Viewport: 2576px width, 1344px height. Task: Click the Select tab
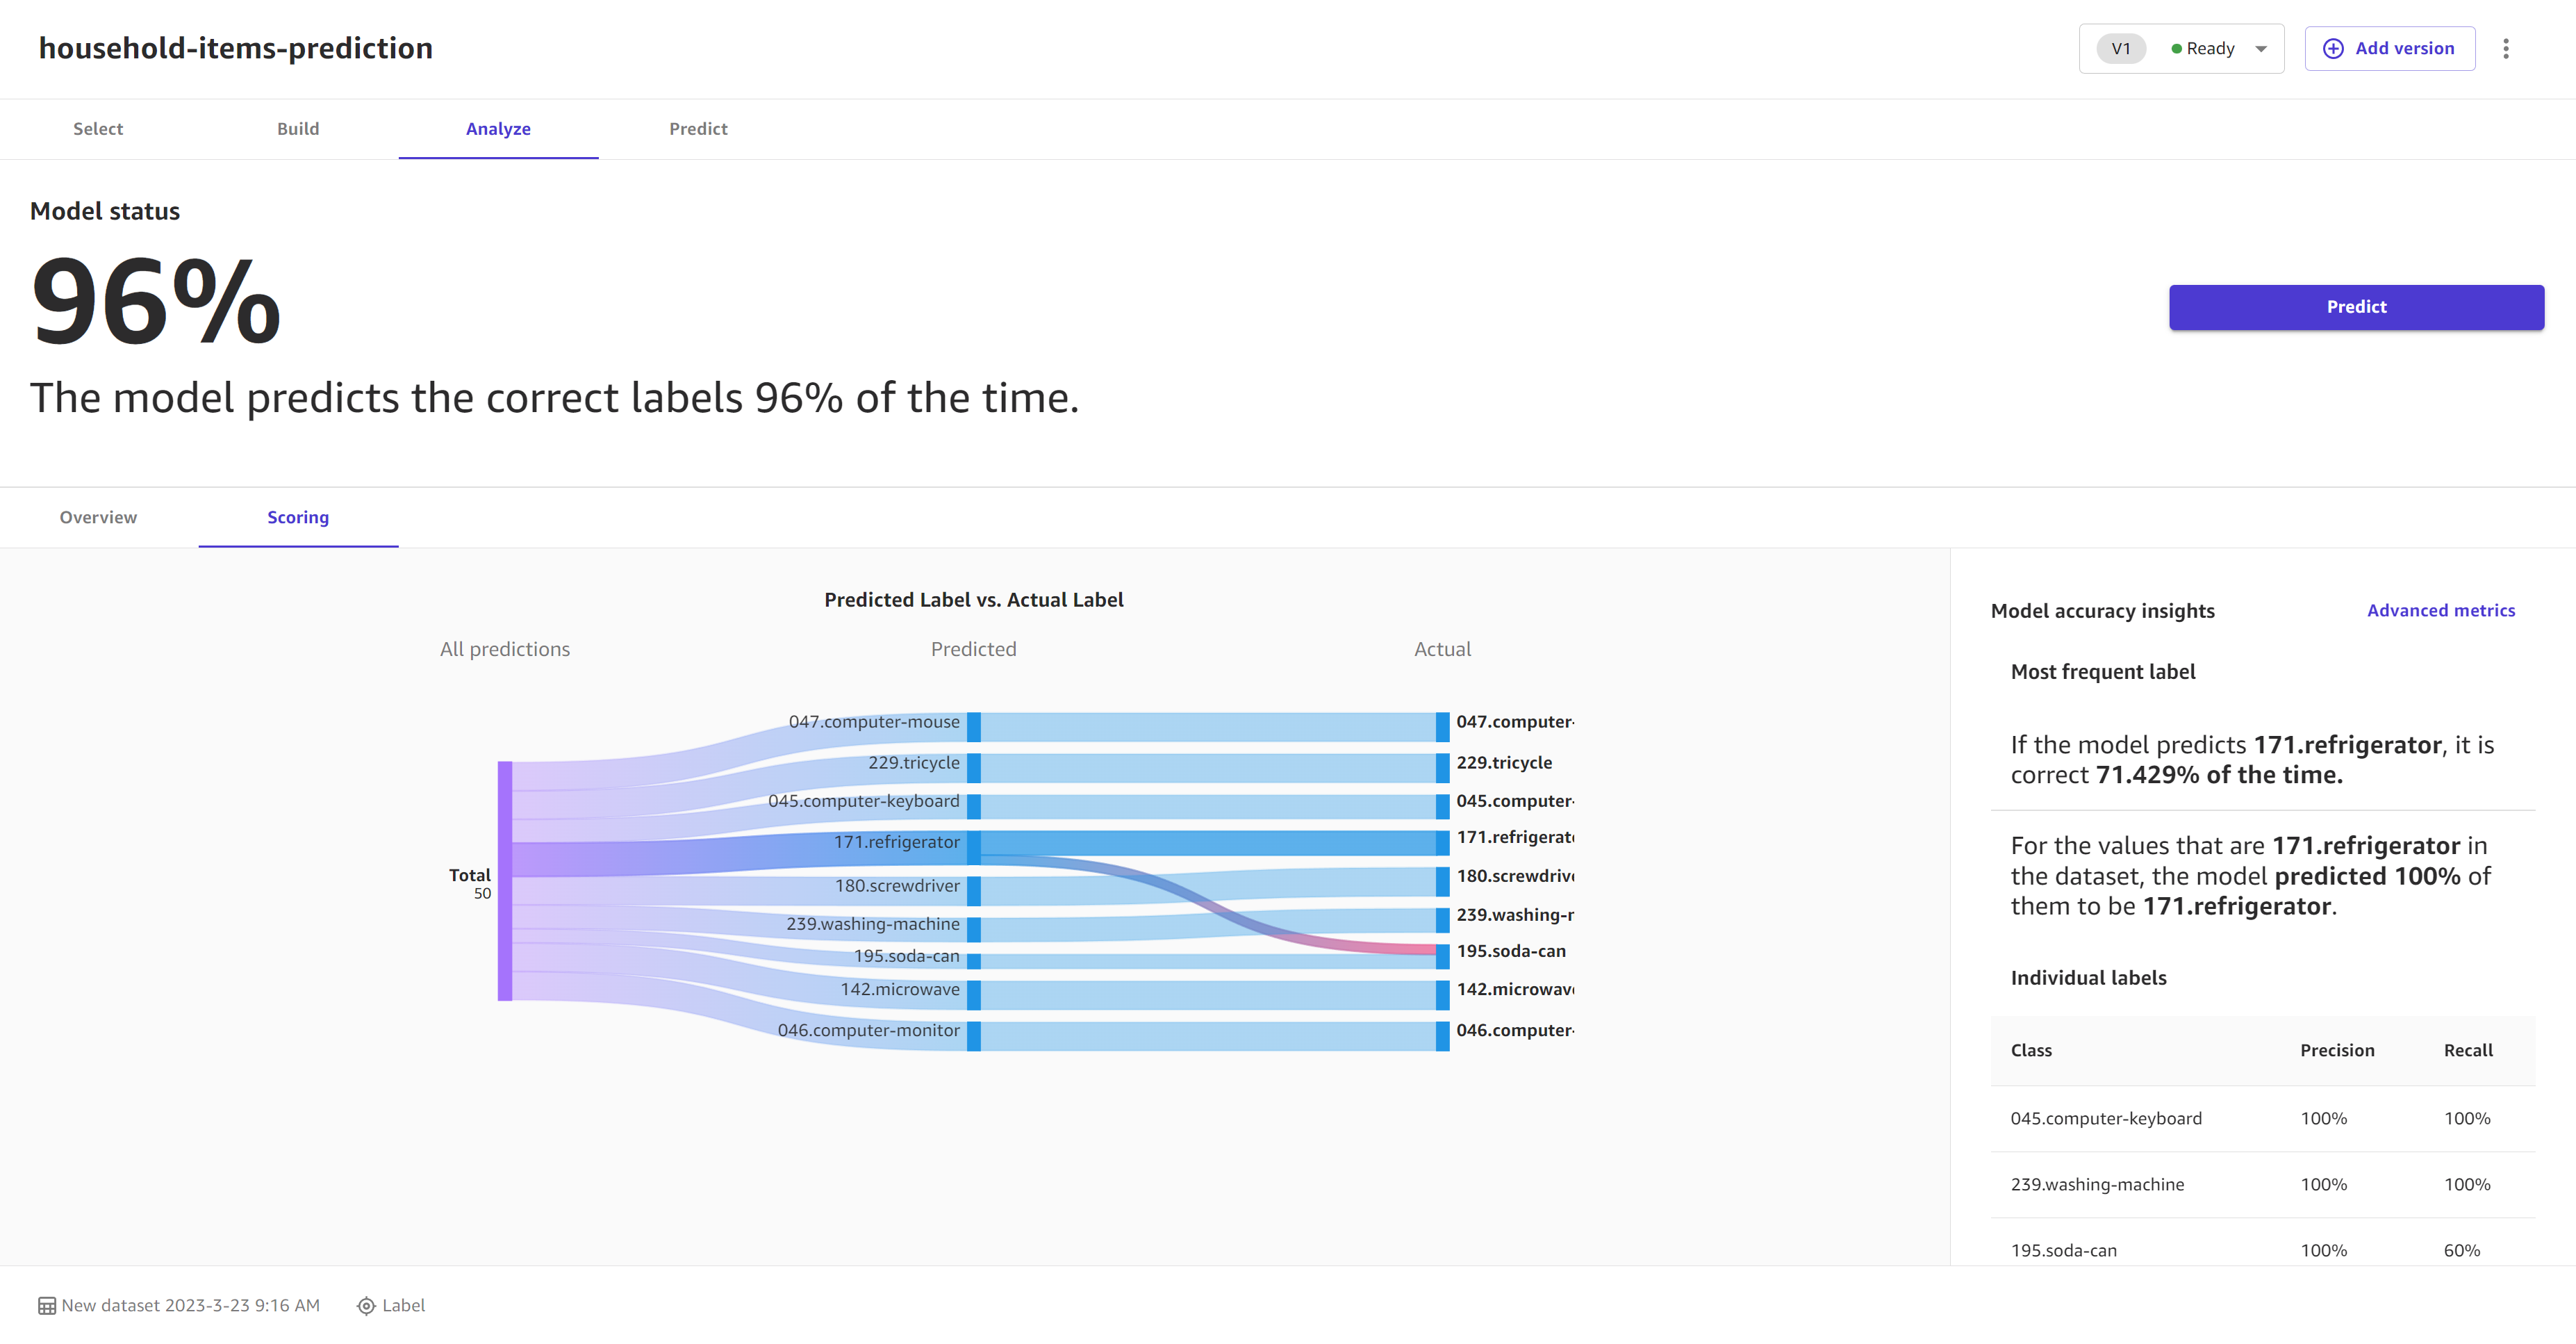click(99, 128)
